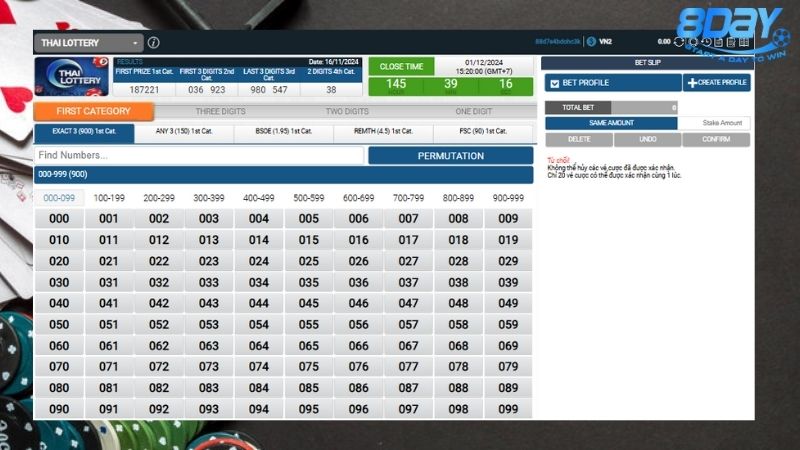800x450 pixels.
Task: Open the THAI LOTTERY game dropdown
Action: point(89,43)
